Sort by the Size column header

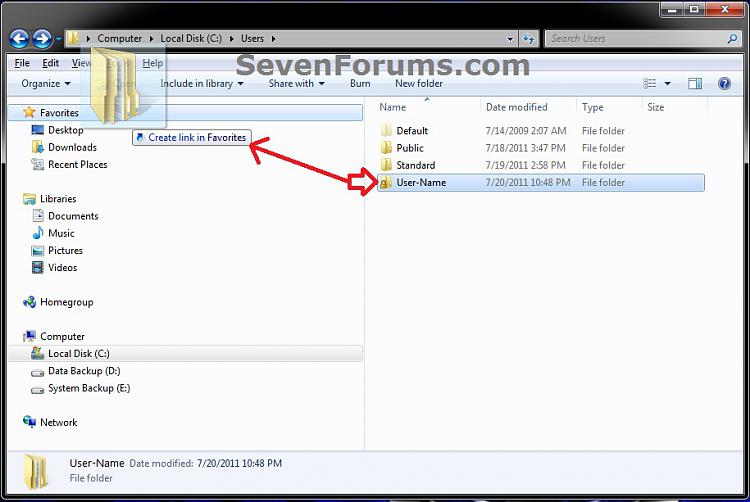[x=655, y=108]
